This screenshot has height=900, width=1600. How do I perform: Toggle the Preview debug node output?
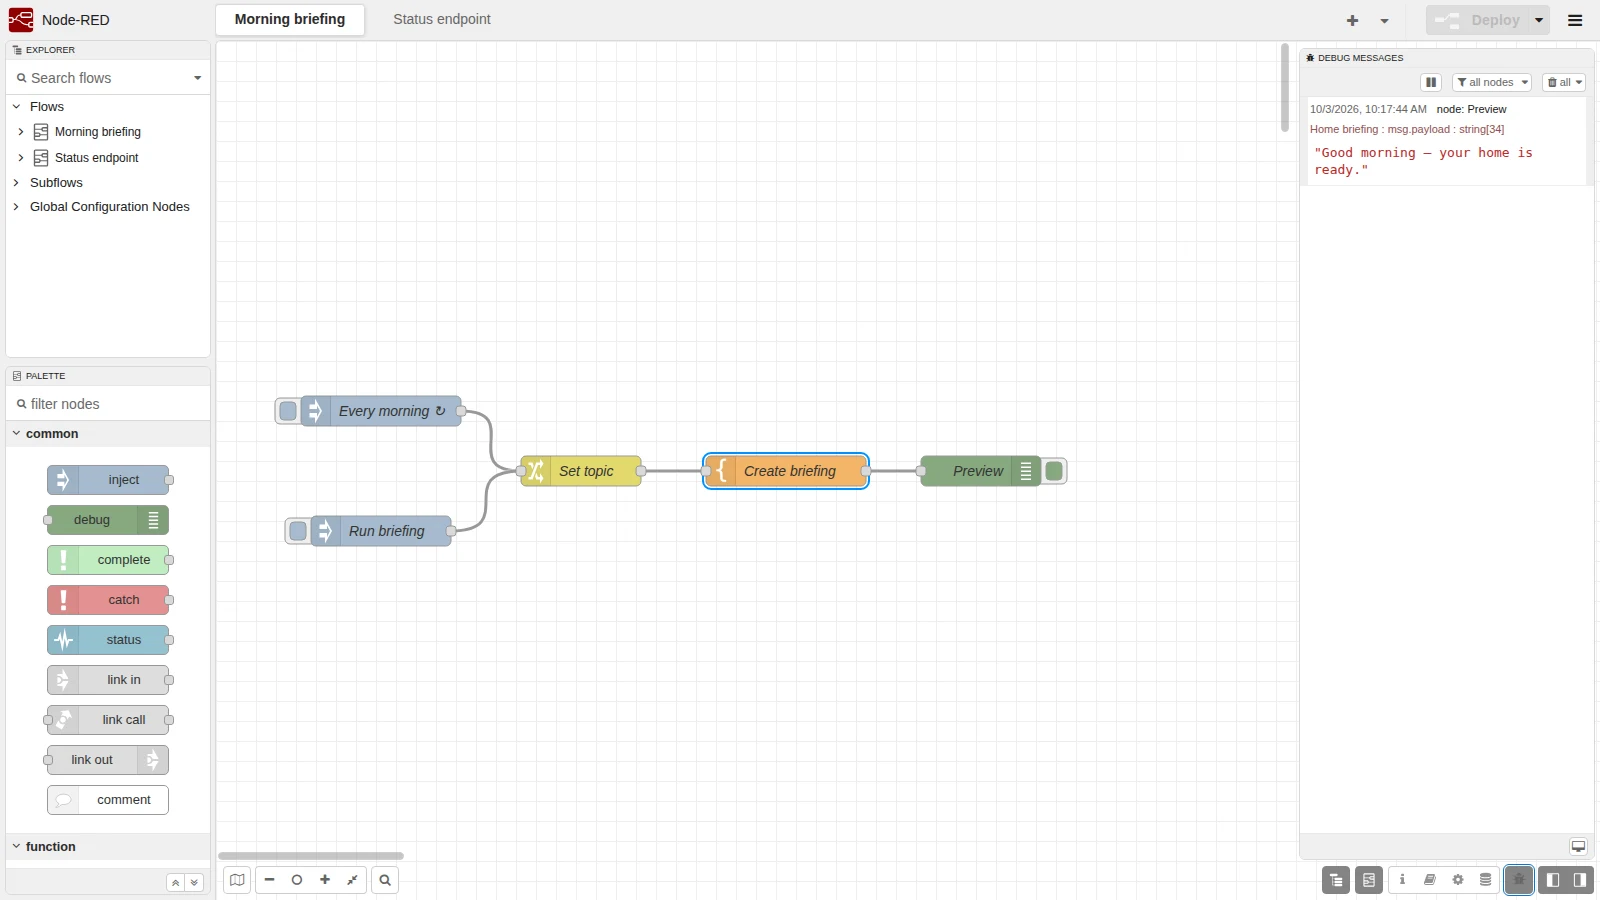click(1054, 471)
